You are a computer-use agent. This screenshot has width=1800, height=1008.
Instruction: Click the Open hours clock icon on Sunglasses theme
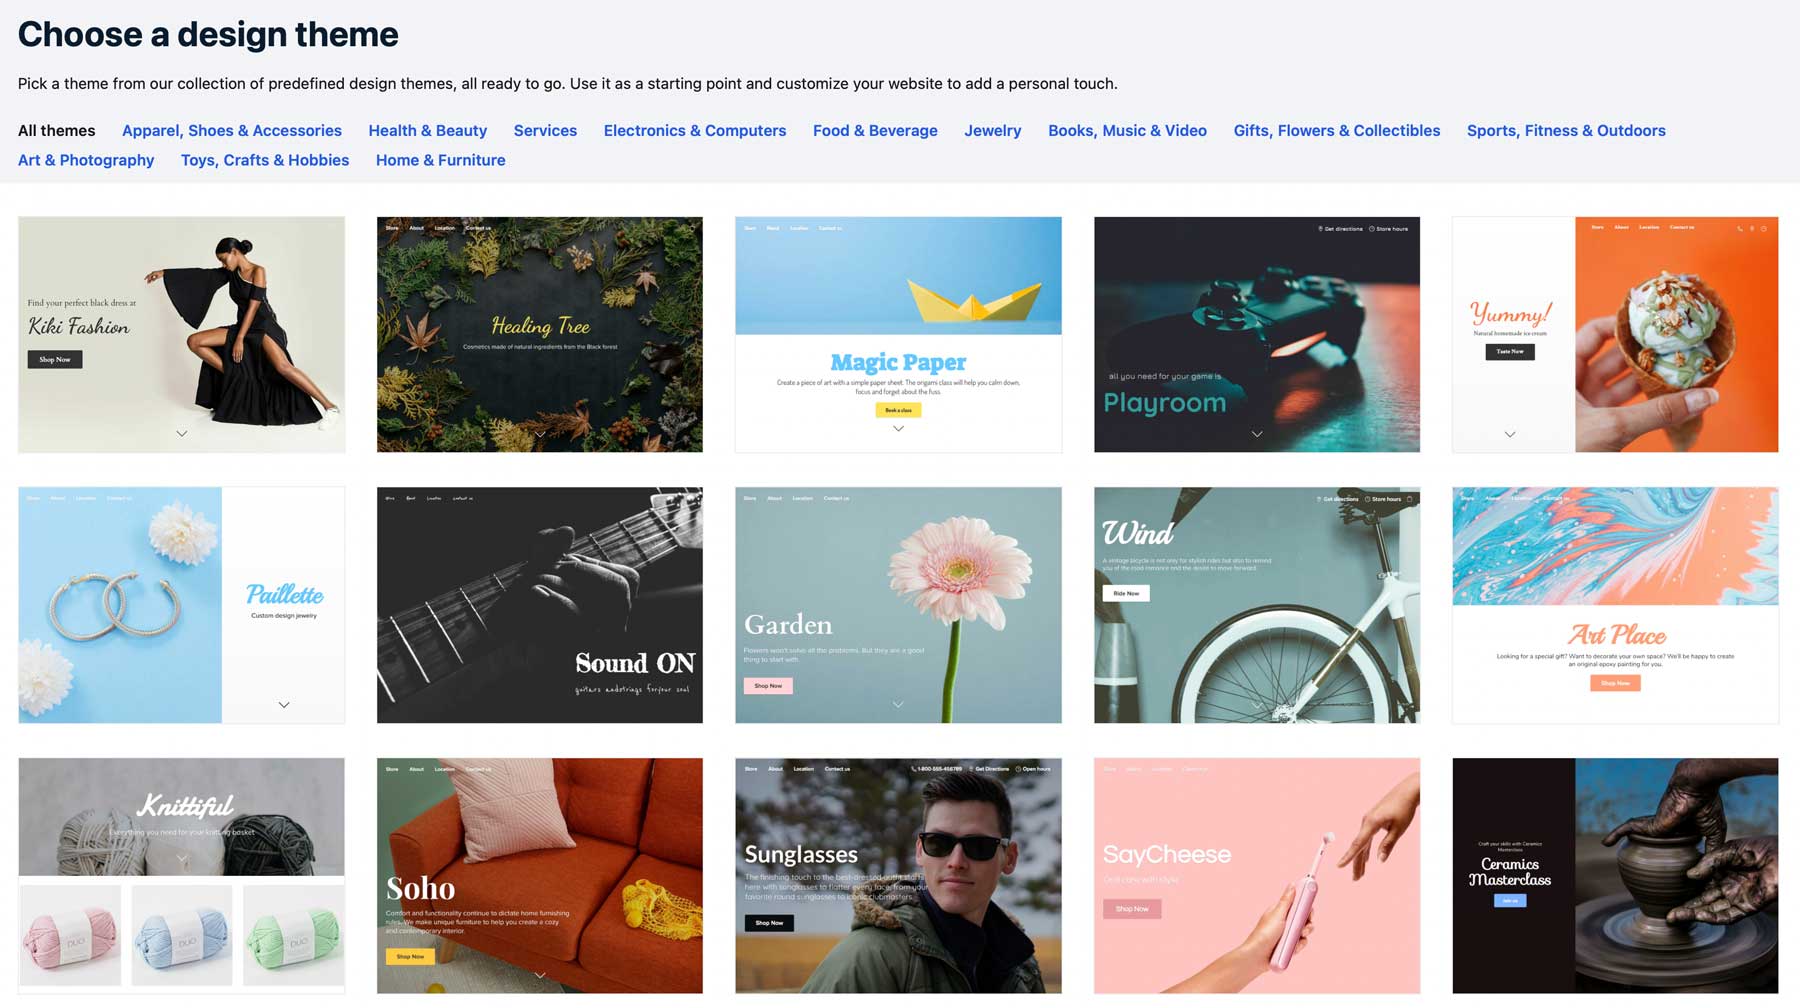click(x=1018, y=769)
